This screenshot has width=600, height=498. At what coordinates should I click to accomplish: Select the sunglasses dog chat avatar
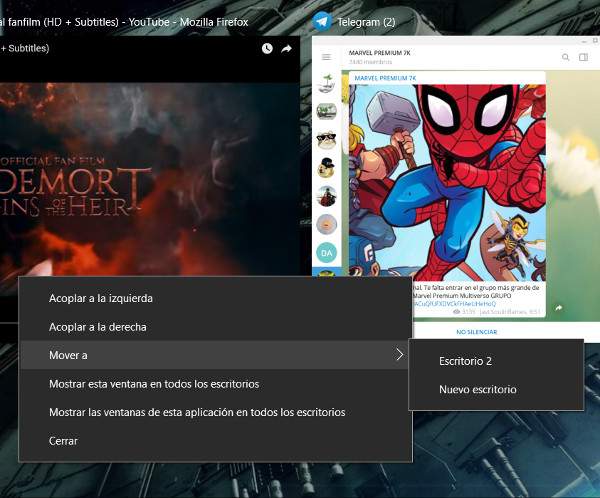(326, 140)
